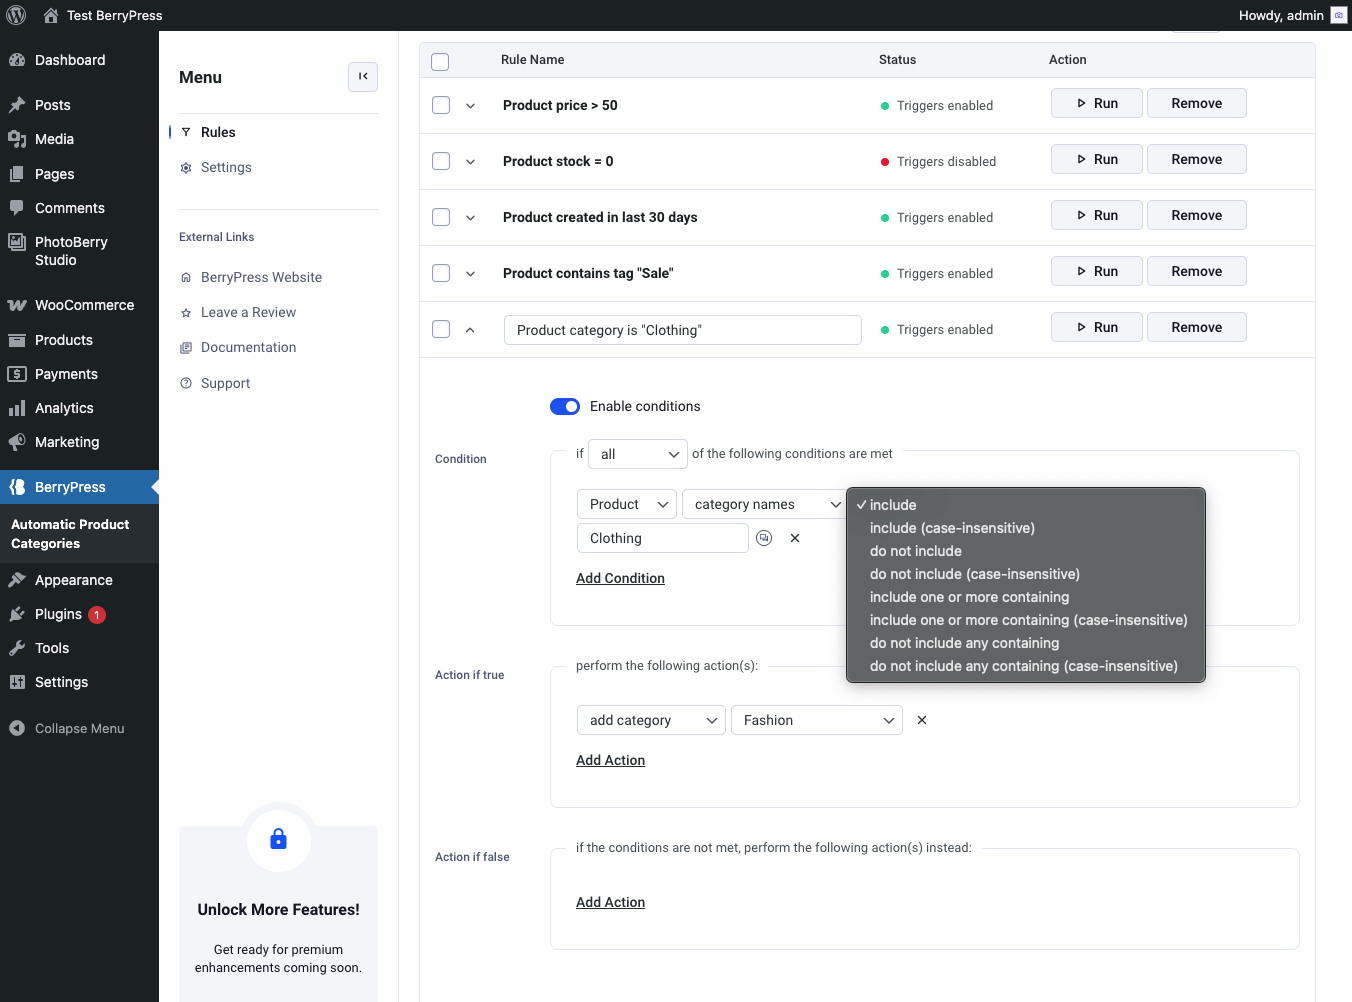Open the Product condition type dropdown
1352x1002 pixels.
pos(627,504)
